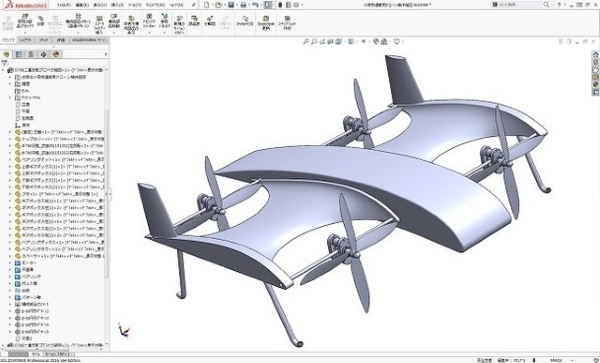This screenshot has width=600, height=363.
Task: Click the Appearances icon in right task pane
Action: tap(595, 85)
